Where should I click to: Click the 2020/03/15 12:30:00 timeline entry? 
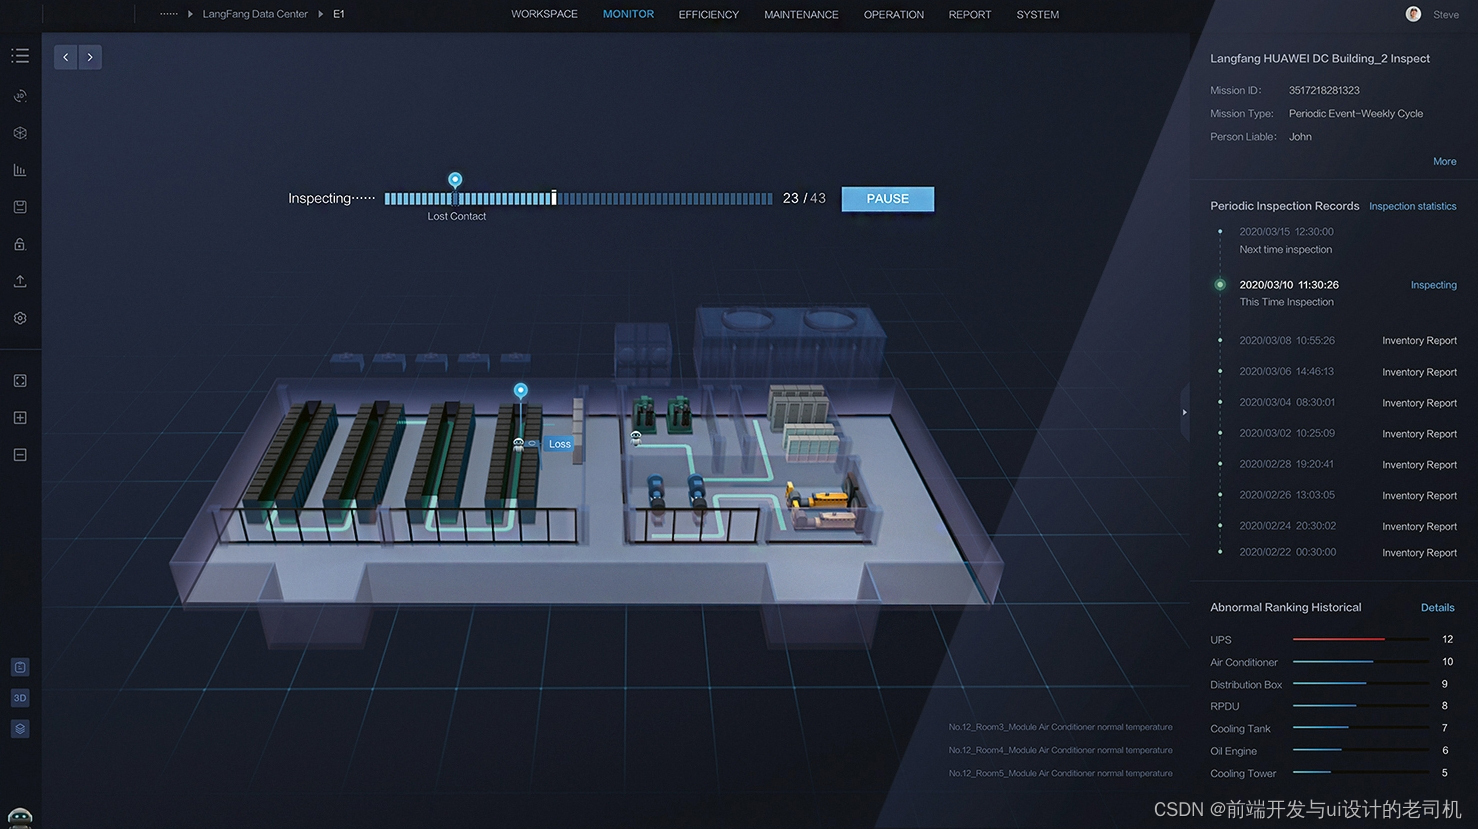(x=1286, y=232)
